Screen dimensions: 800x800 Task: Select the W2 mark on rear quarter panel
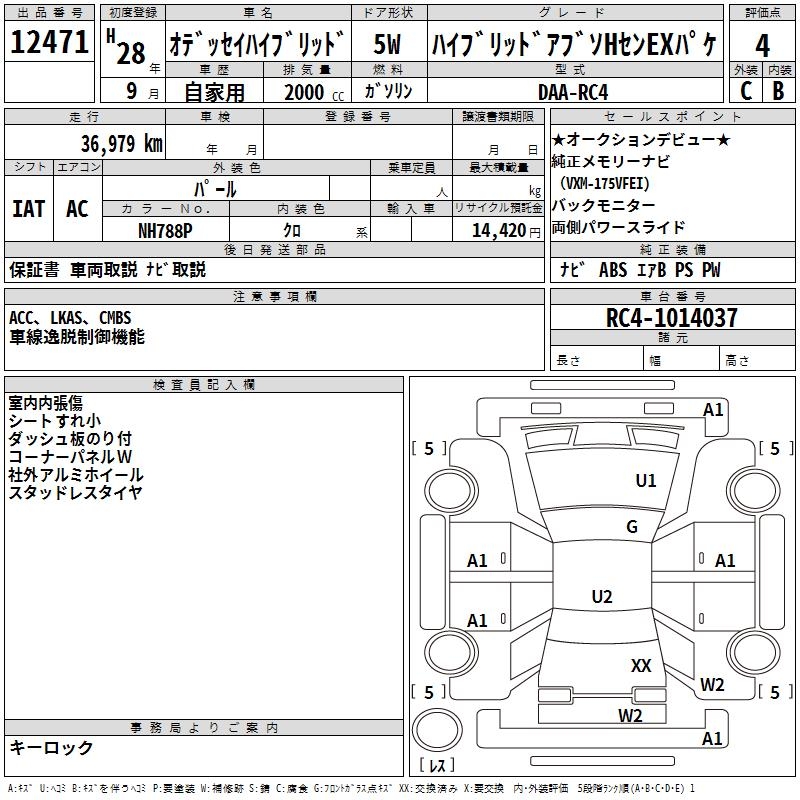point(712,685)
